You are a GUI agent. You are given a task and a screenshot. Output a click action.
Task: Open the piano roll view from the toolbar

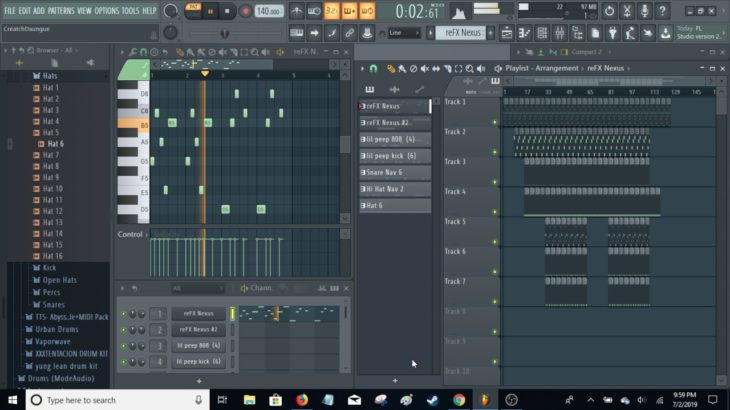[x=524, y=33]
